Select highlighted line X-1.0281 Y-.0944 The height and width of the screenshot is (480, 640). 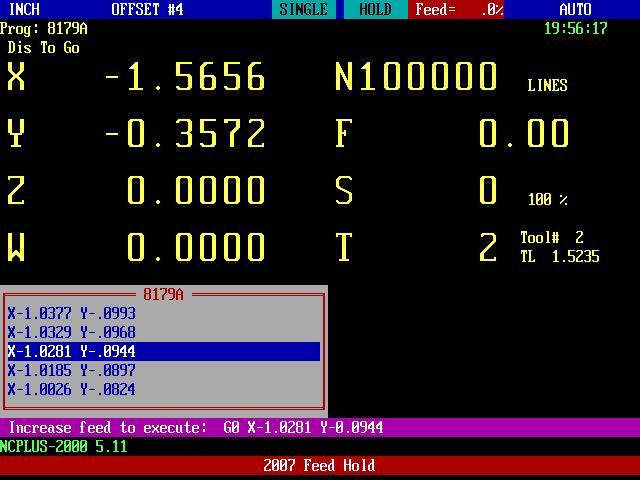click(164, 351)
